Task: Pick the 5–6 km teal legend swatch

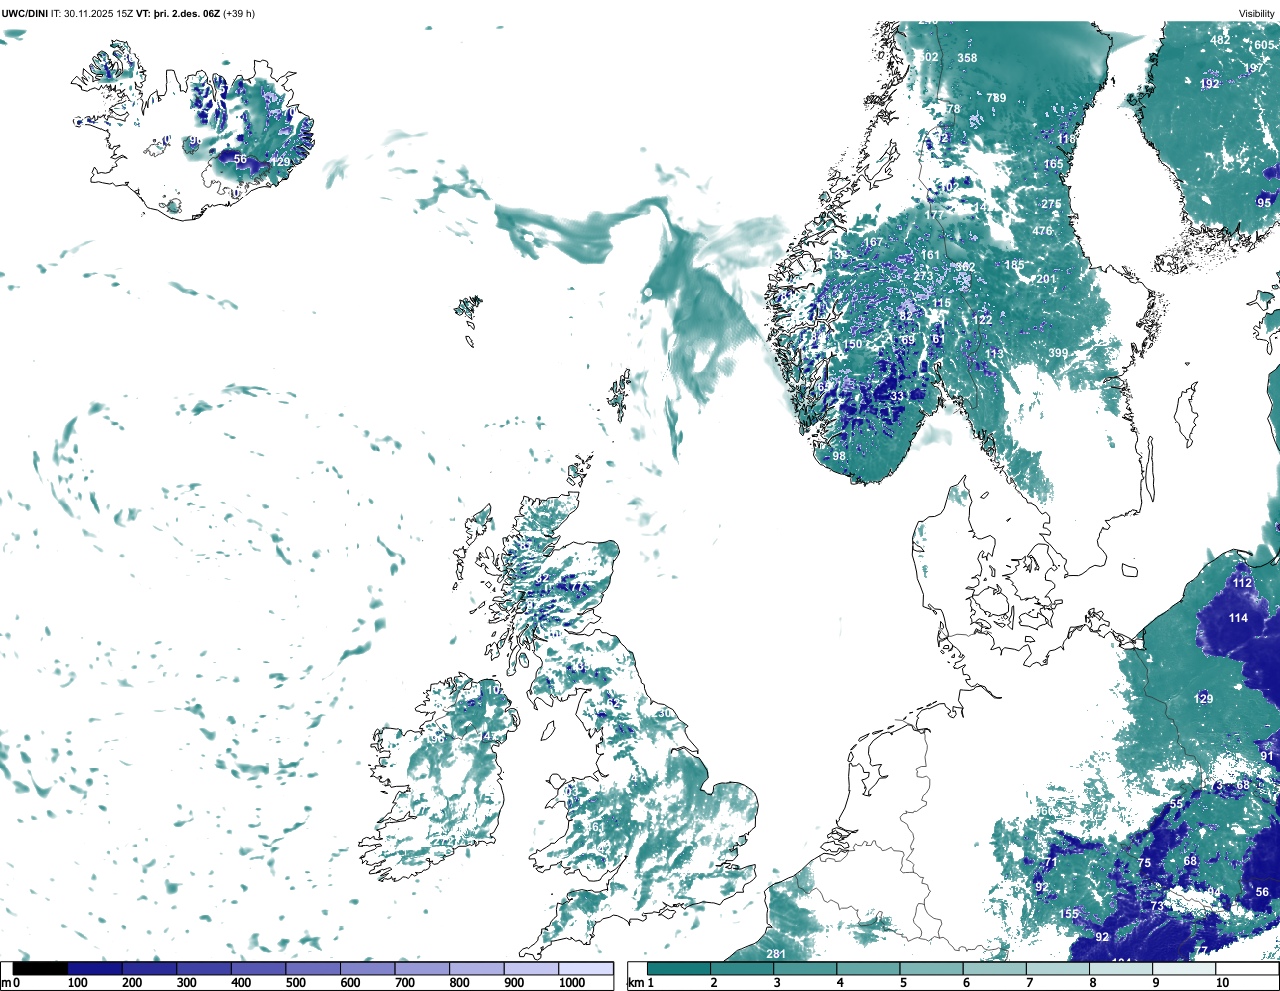Action: click(x=932, y=968)
